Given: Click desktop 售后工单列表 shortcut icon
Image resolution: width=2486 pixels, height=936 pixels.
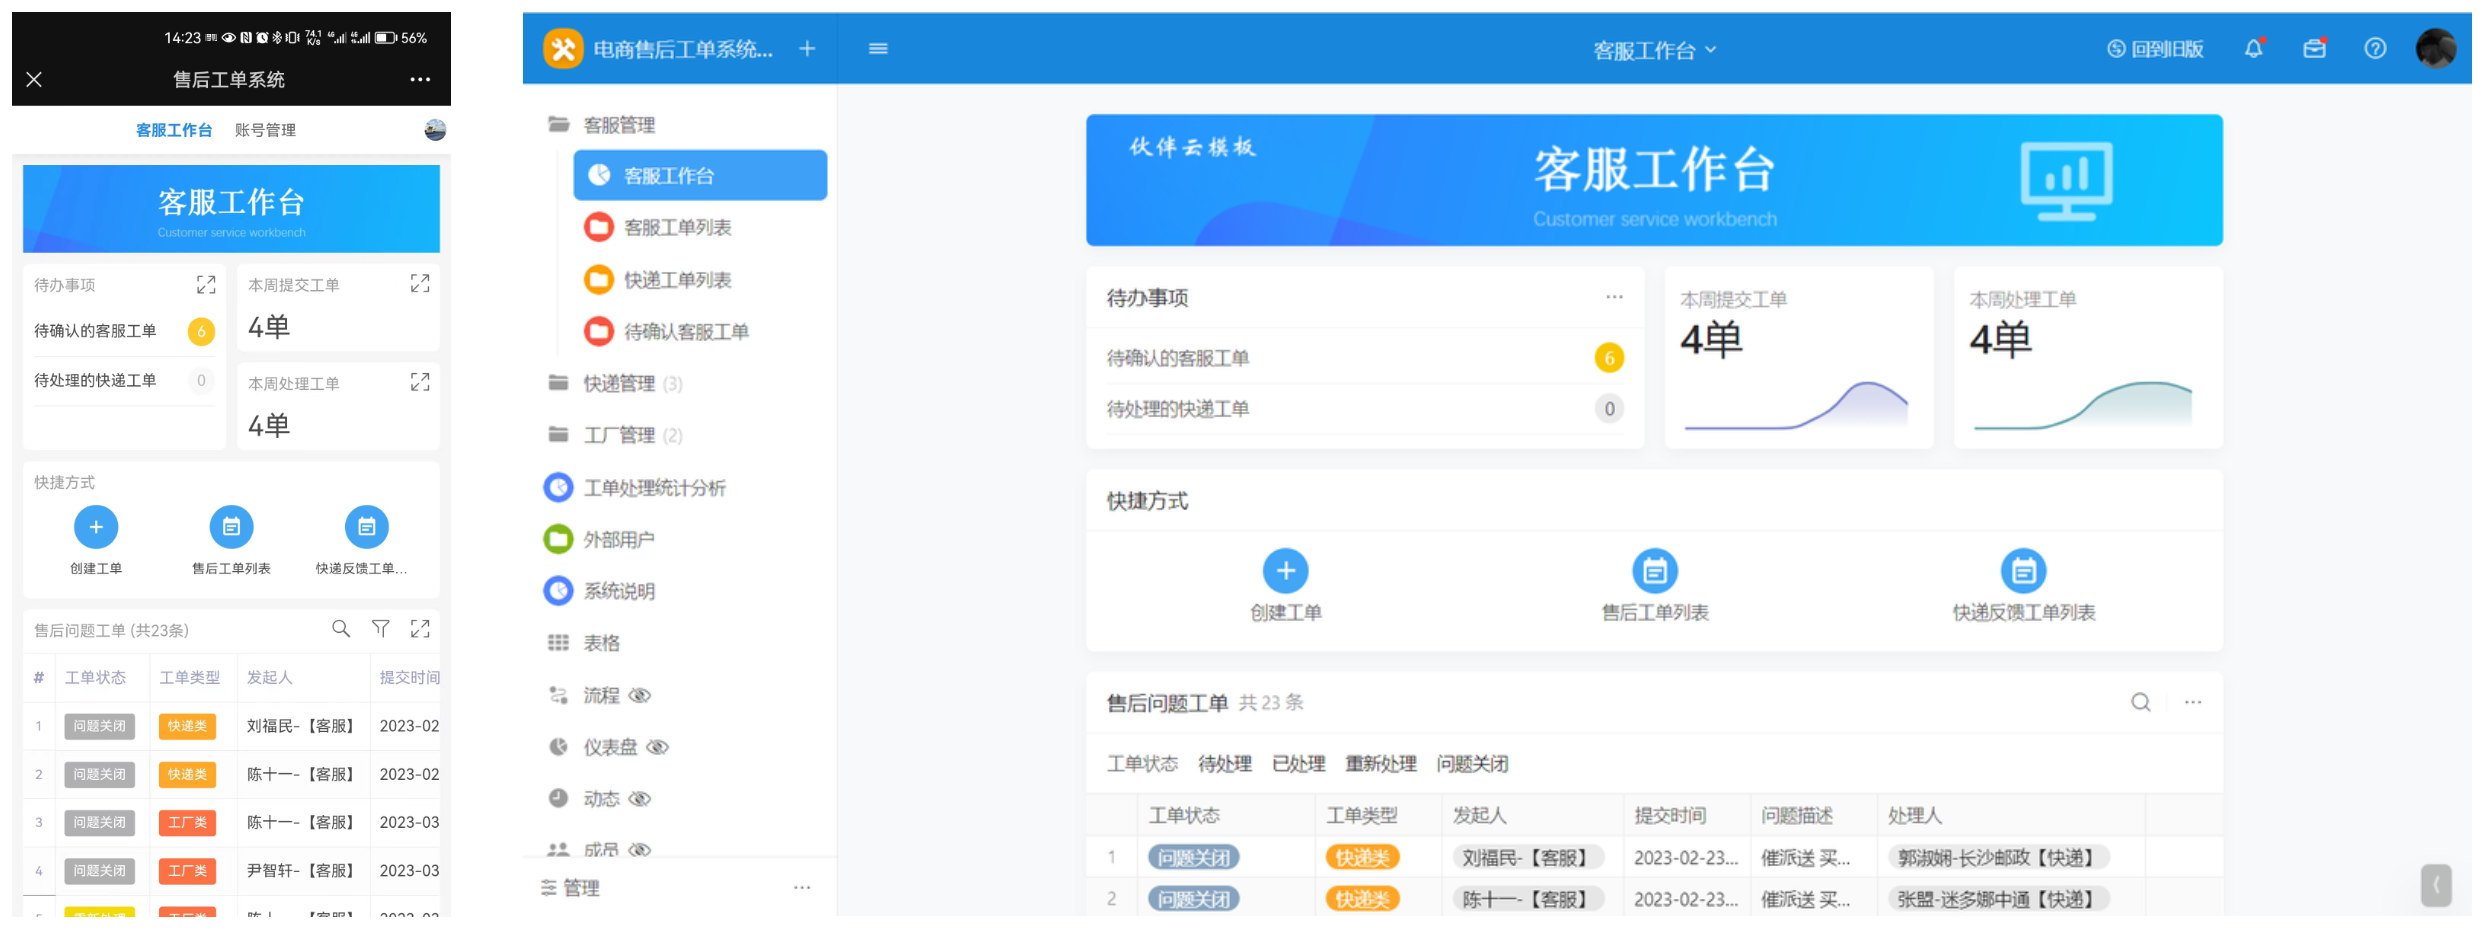Looking at the screenshot, I should pos(1655,571).
